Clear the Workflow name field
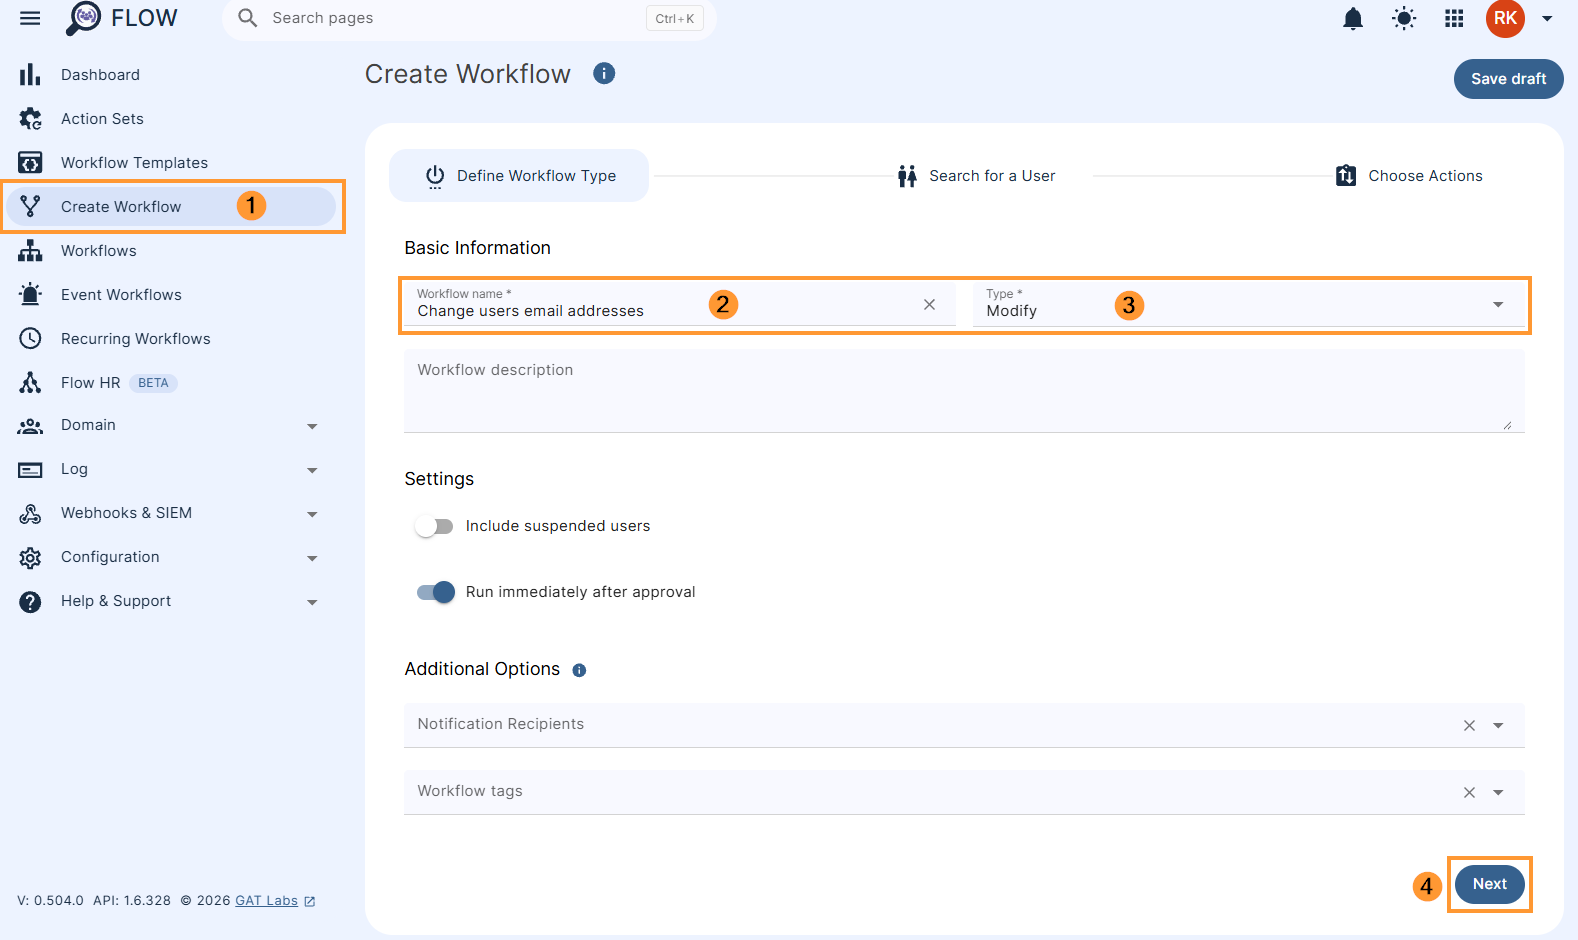1578x940 pixels. click(x=929, y=304)
